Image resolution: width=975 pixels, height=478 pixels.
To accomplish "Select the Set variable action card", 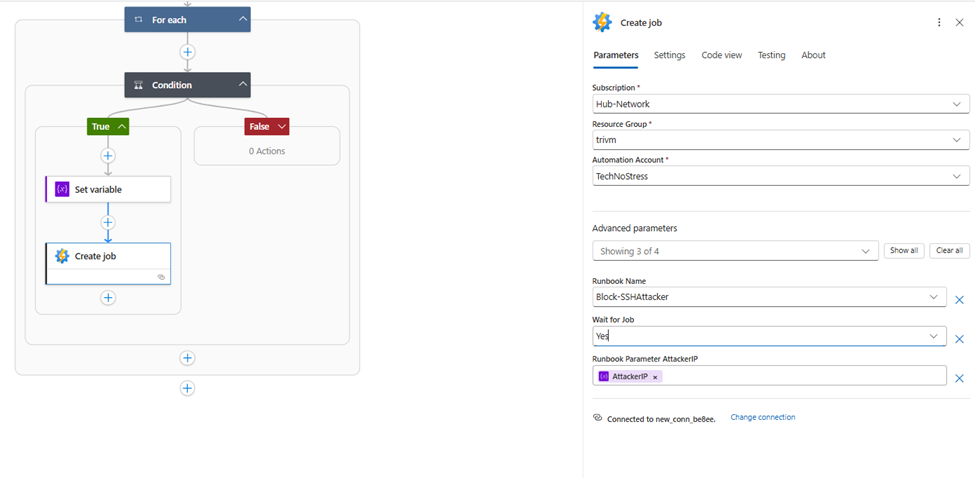I will (108, 190).
